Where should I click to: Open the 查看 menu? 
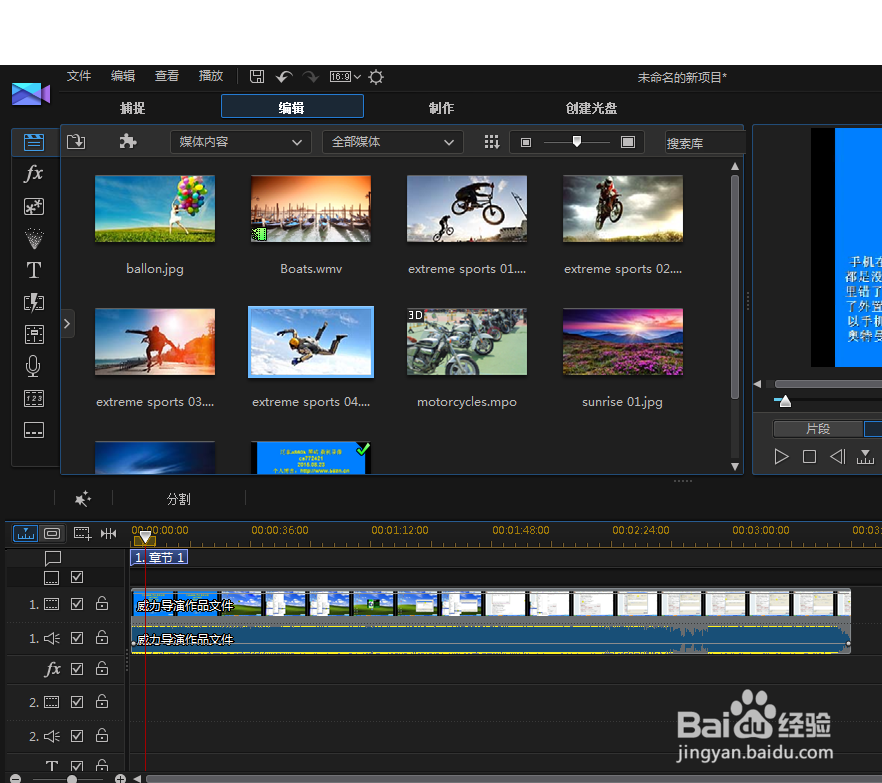pyautogui.click(x=166, y=76)
